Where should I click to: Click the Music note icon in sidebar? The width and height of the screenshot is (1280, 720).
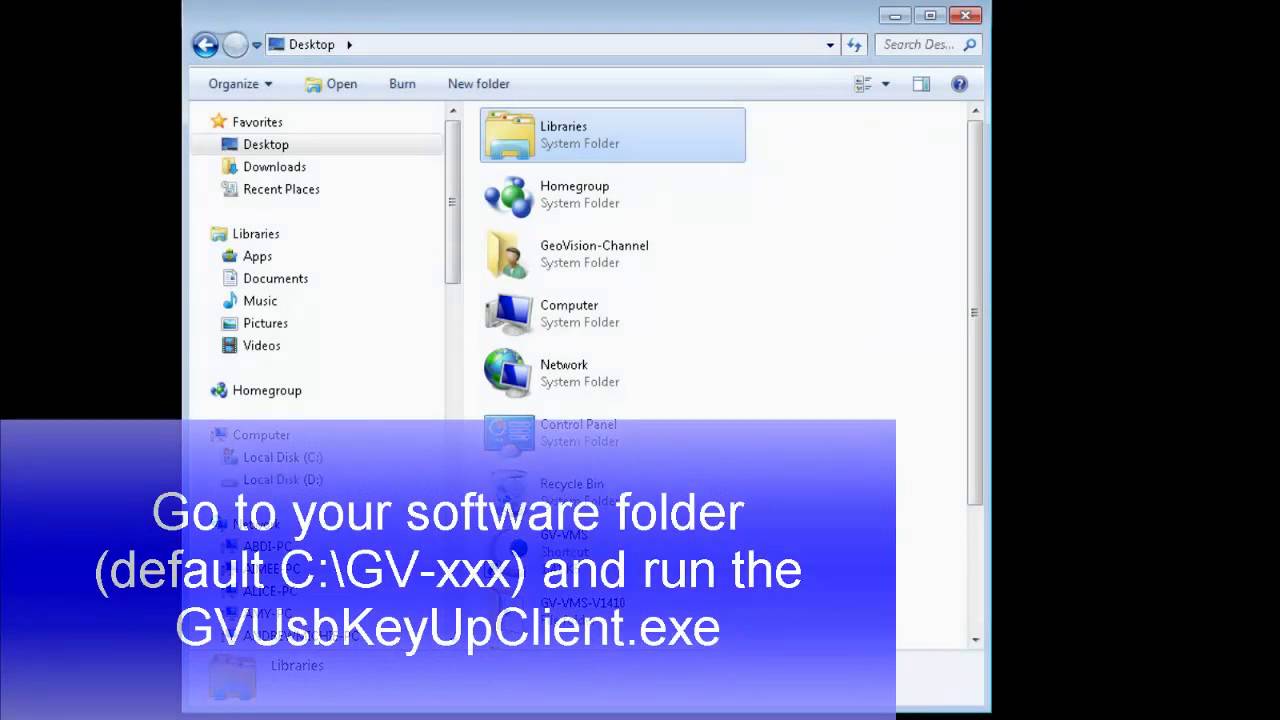230,301
